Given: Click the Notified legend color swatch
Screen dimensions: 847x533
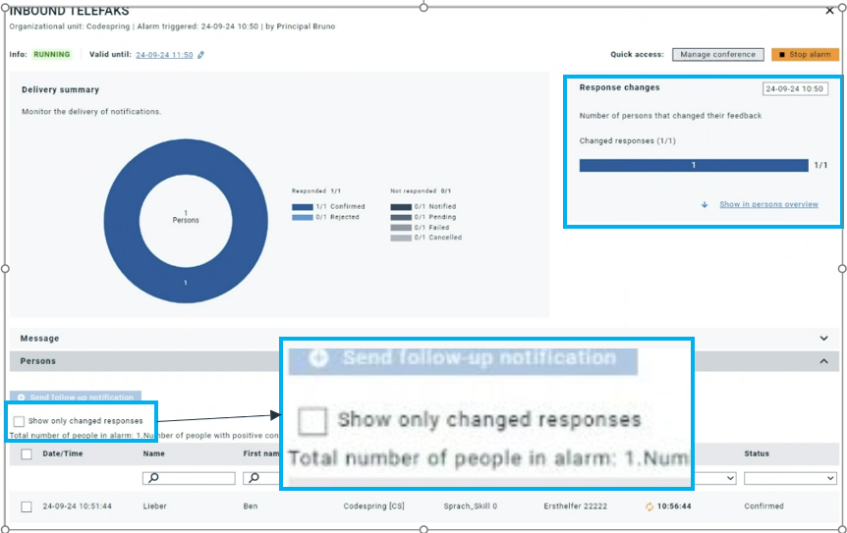Looking at the screenshot, I should 401,207.
